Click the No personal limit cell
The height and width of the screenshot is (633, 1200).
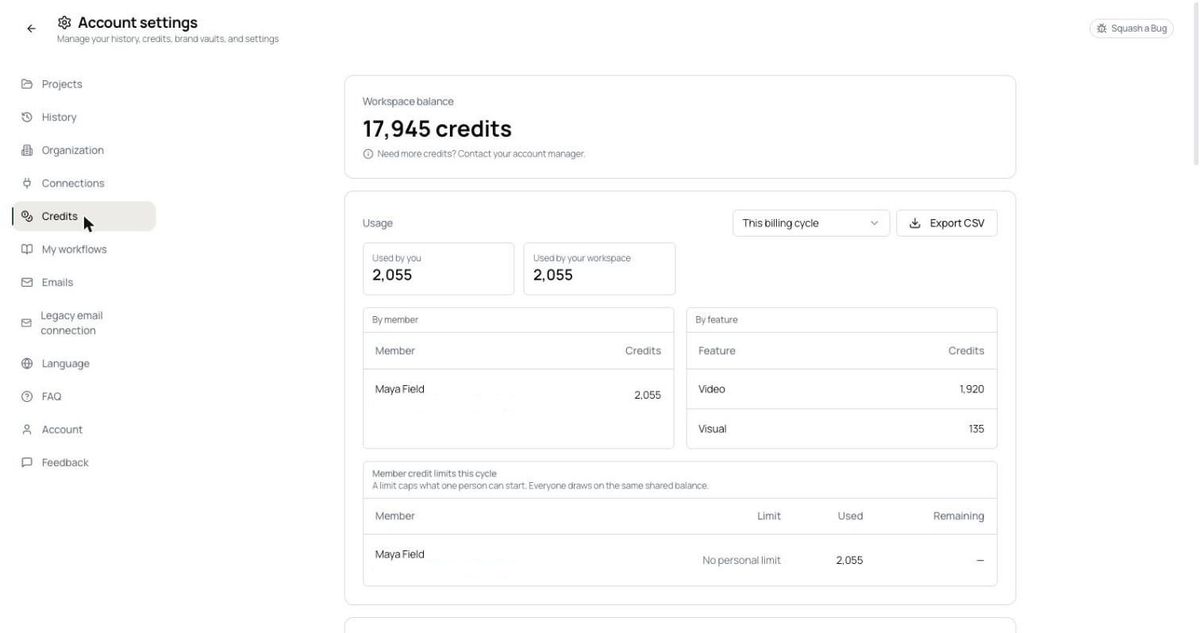[x=742, y=560]
